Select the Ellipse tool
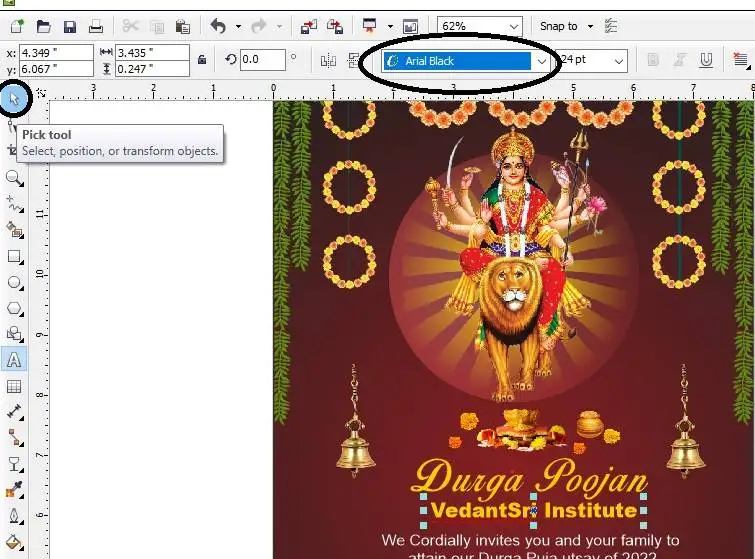 coord(14,282)
